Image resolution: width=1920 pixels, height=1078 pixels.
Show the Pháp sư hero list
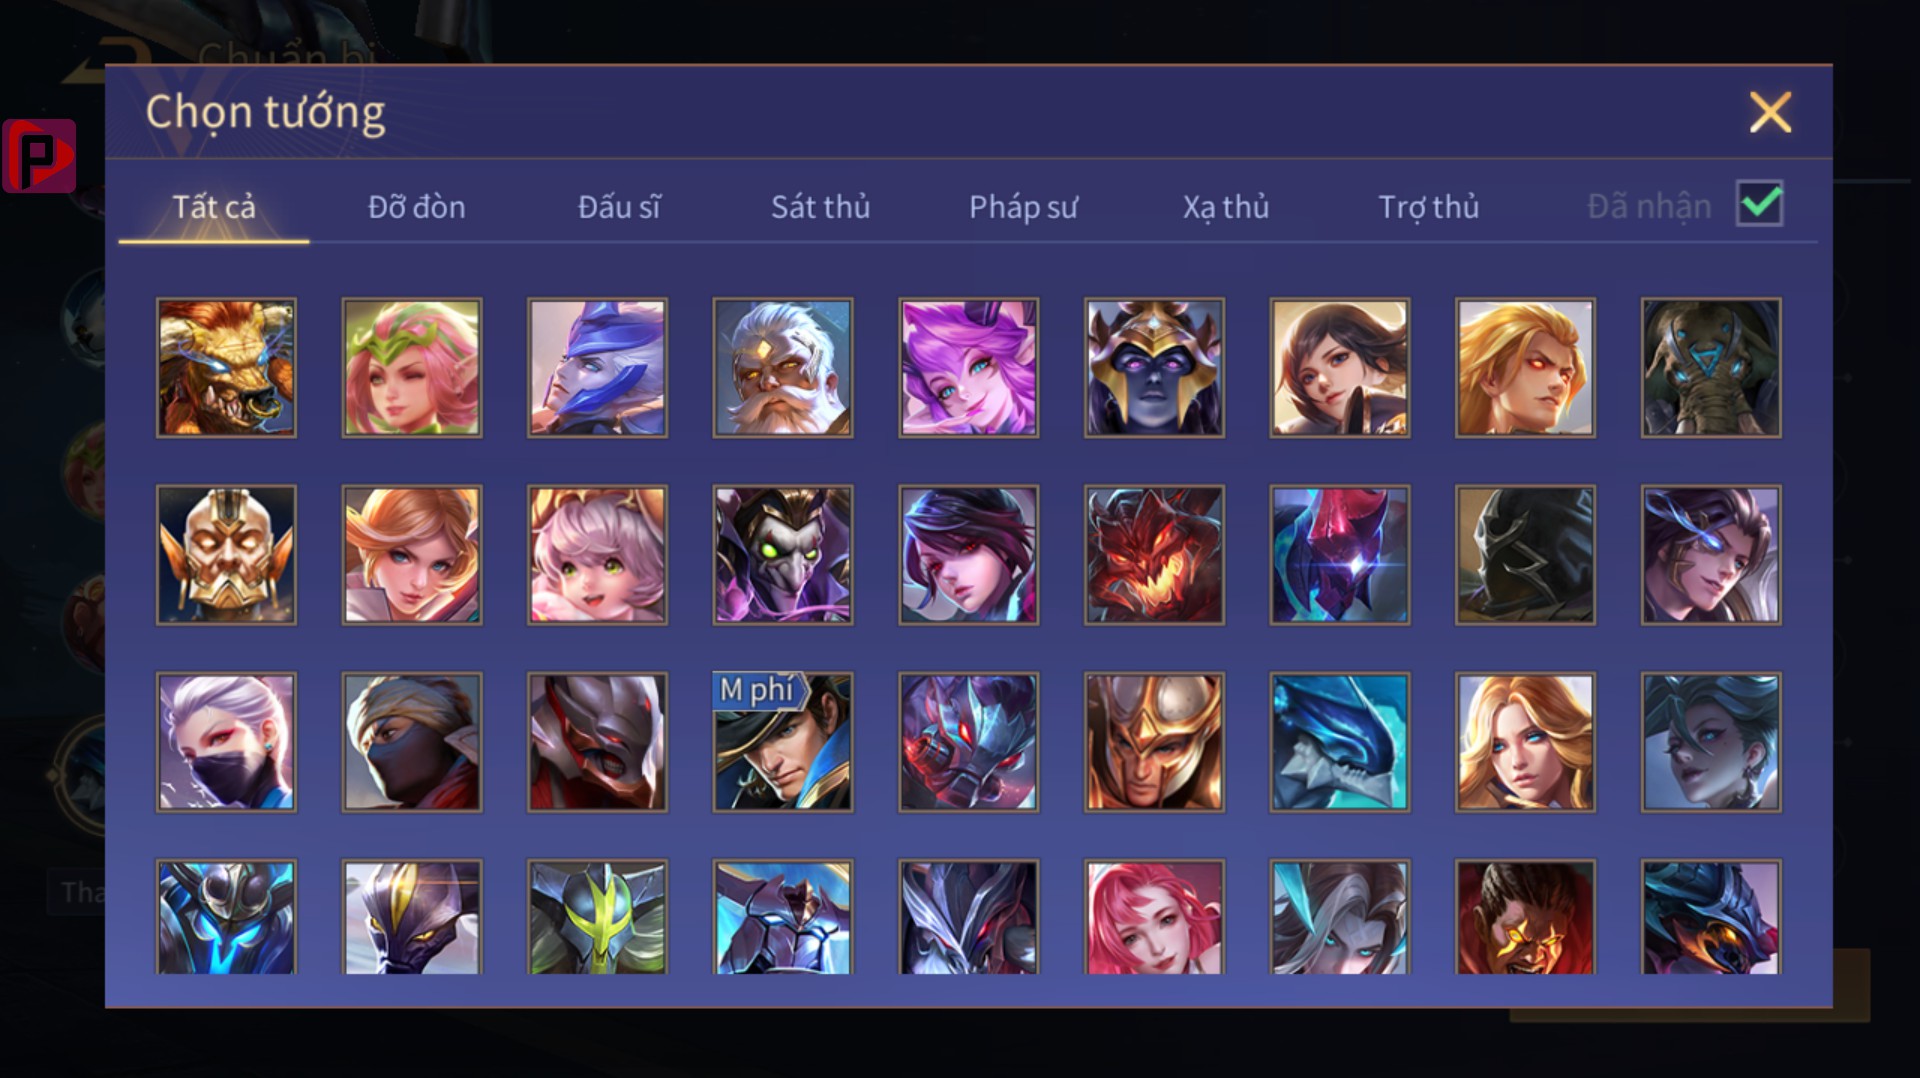[1023, 207]
